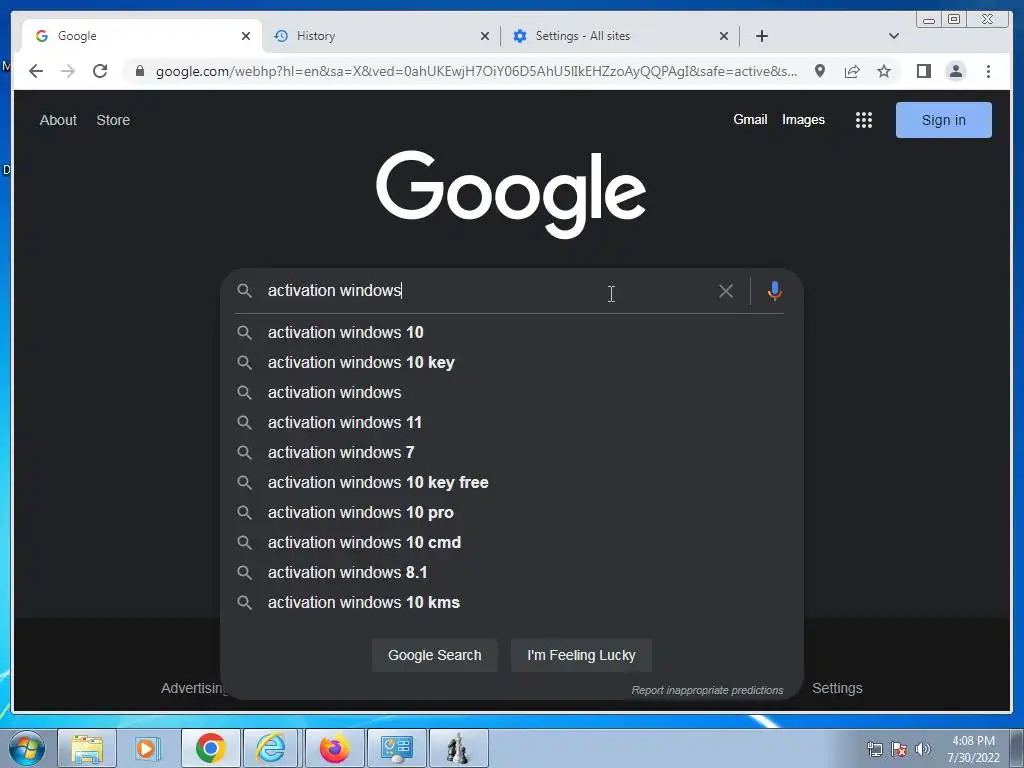Open volume control in system tray
Screen dimensions: 1024x768
[922, 749]
